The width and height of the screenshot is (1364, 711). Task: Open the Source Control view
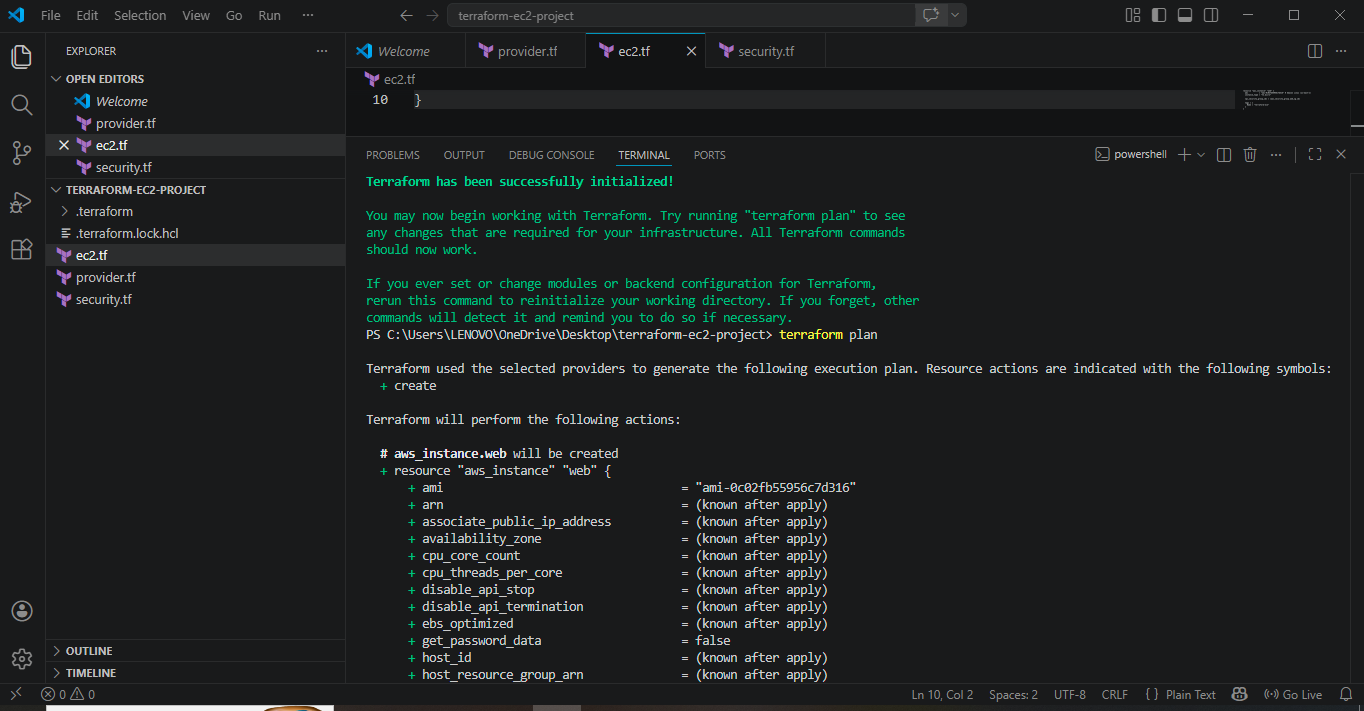pyautogui.click(x=22, y=153)
